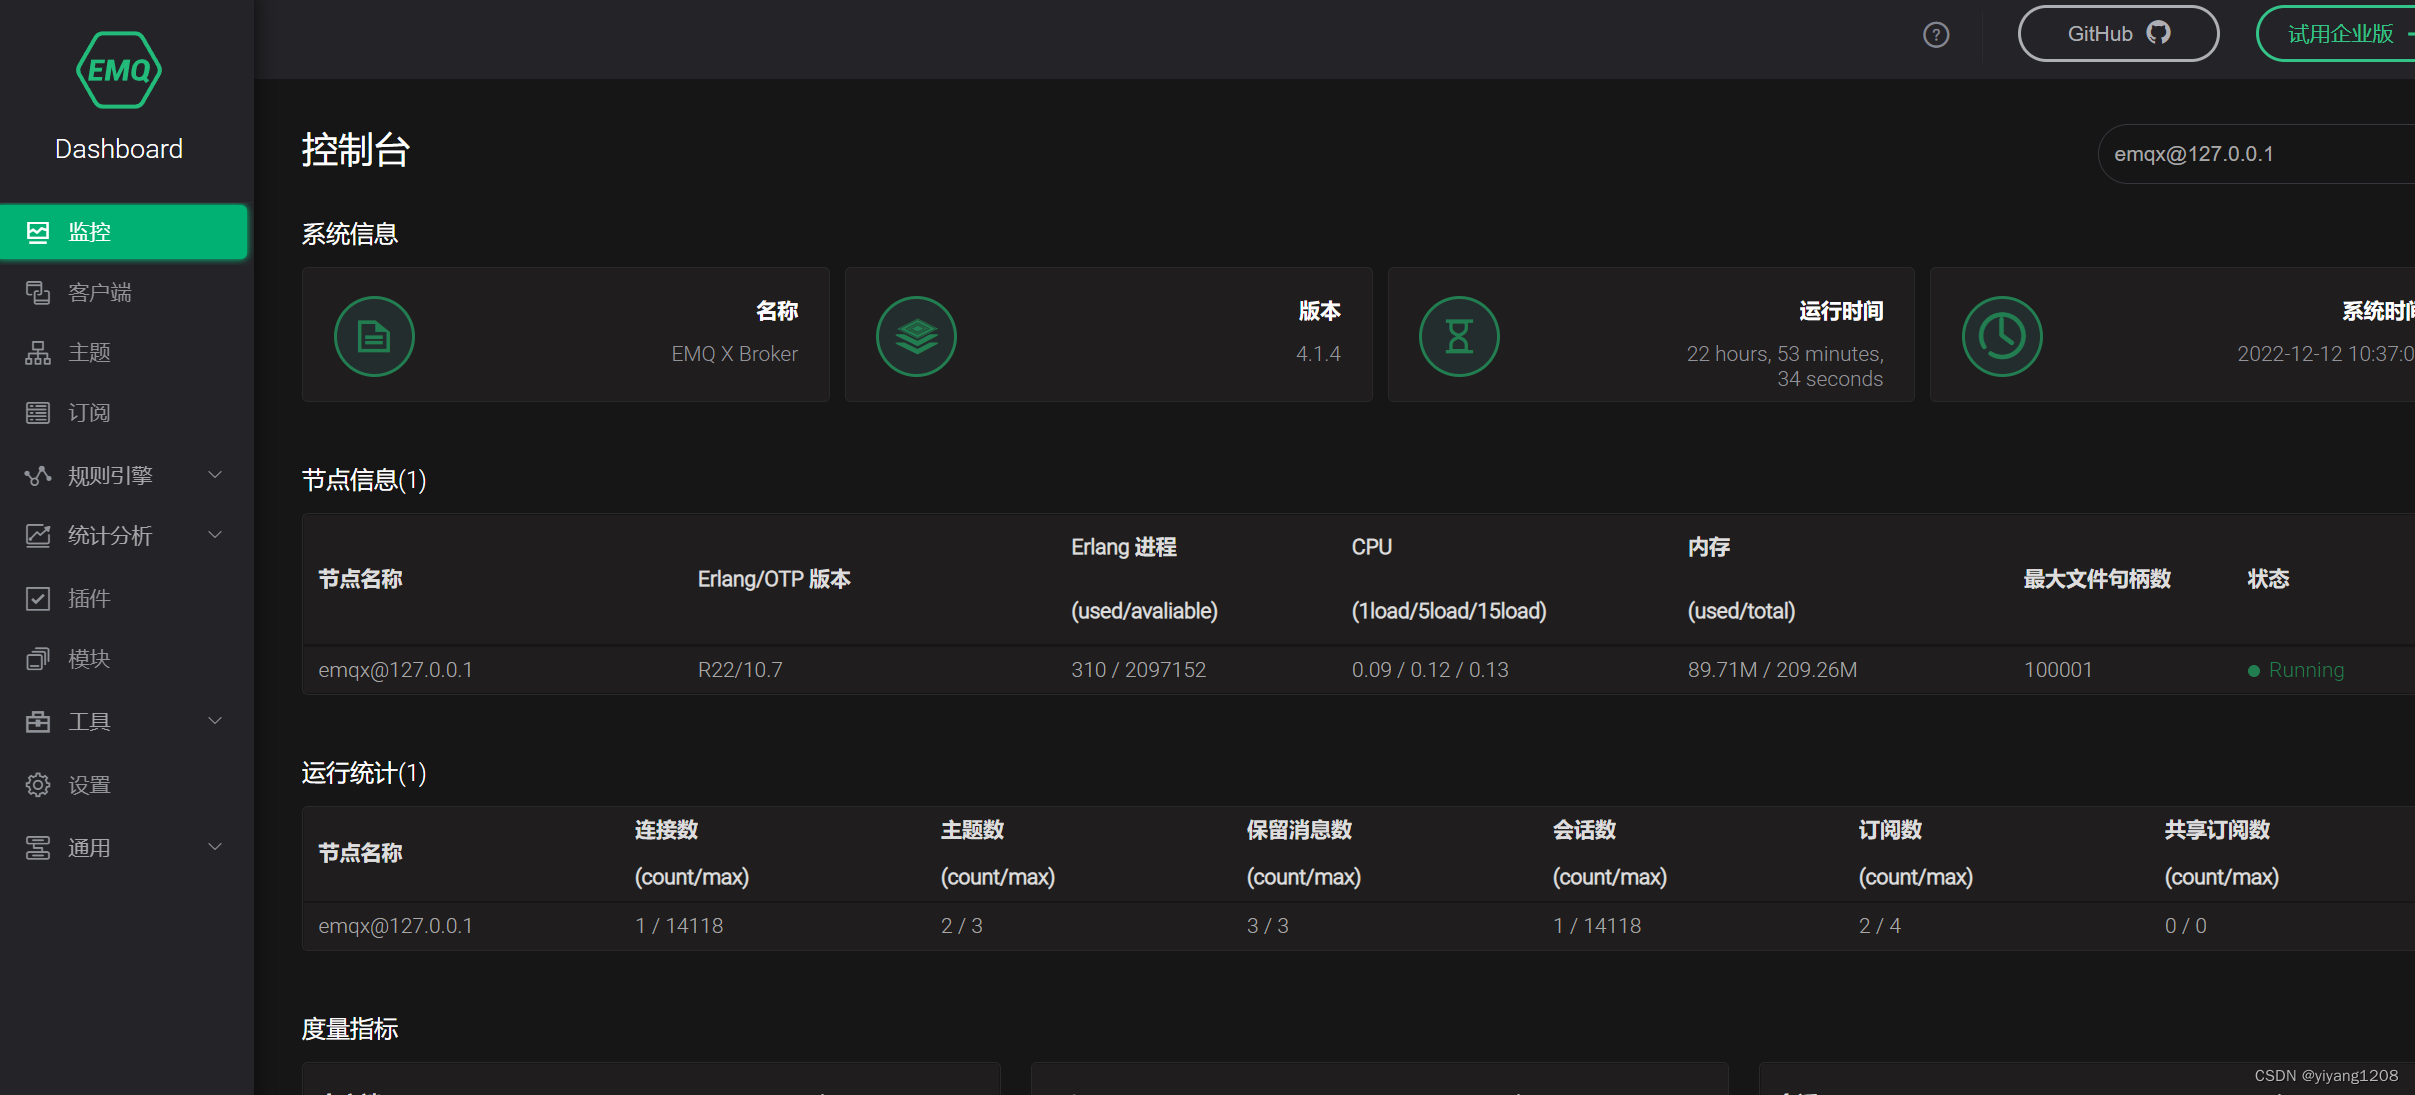Click the clock icon in the 系统时间 card
Screen dimensions: 2415x1095
pyautogui.click(x=2002, y=337)
